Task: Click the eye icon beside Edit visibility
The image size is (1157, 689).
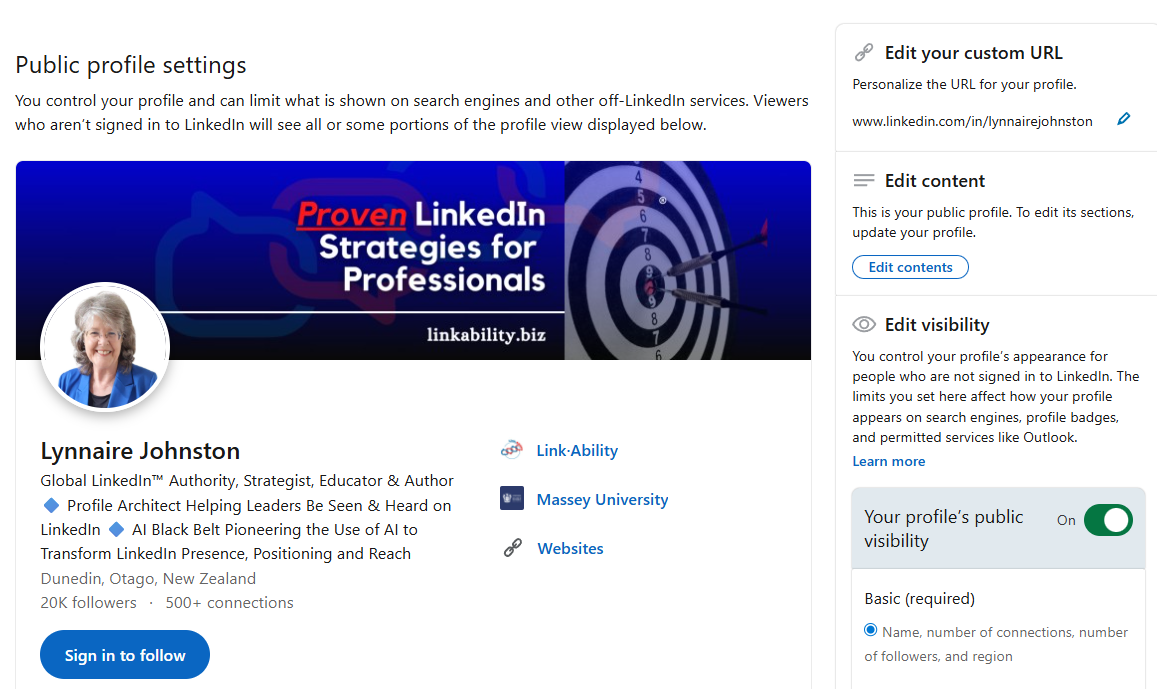Action: [863, 325]
